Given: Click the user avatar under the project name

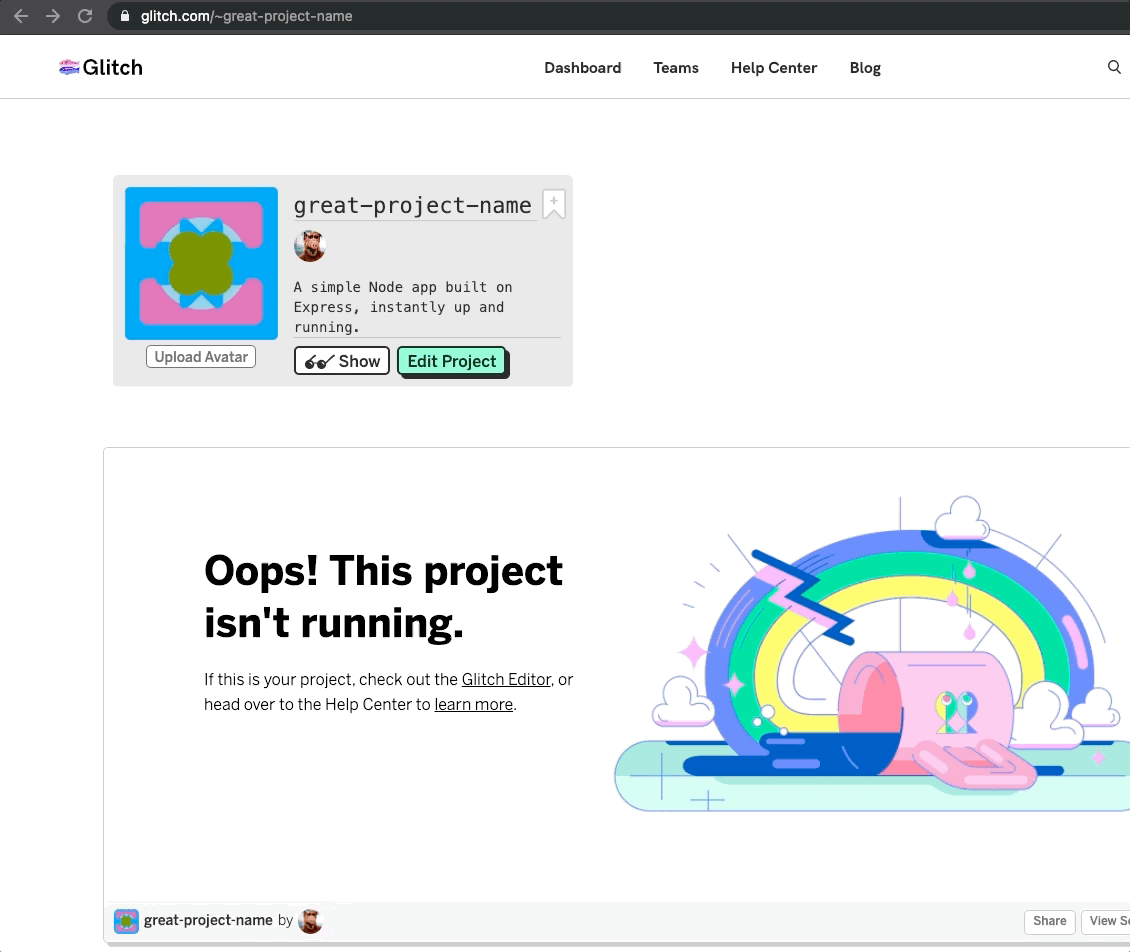Looking at the screenshot, I should (310, 246).
